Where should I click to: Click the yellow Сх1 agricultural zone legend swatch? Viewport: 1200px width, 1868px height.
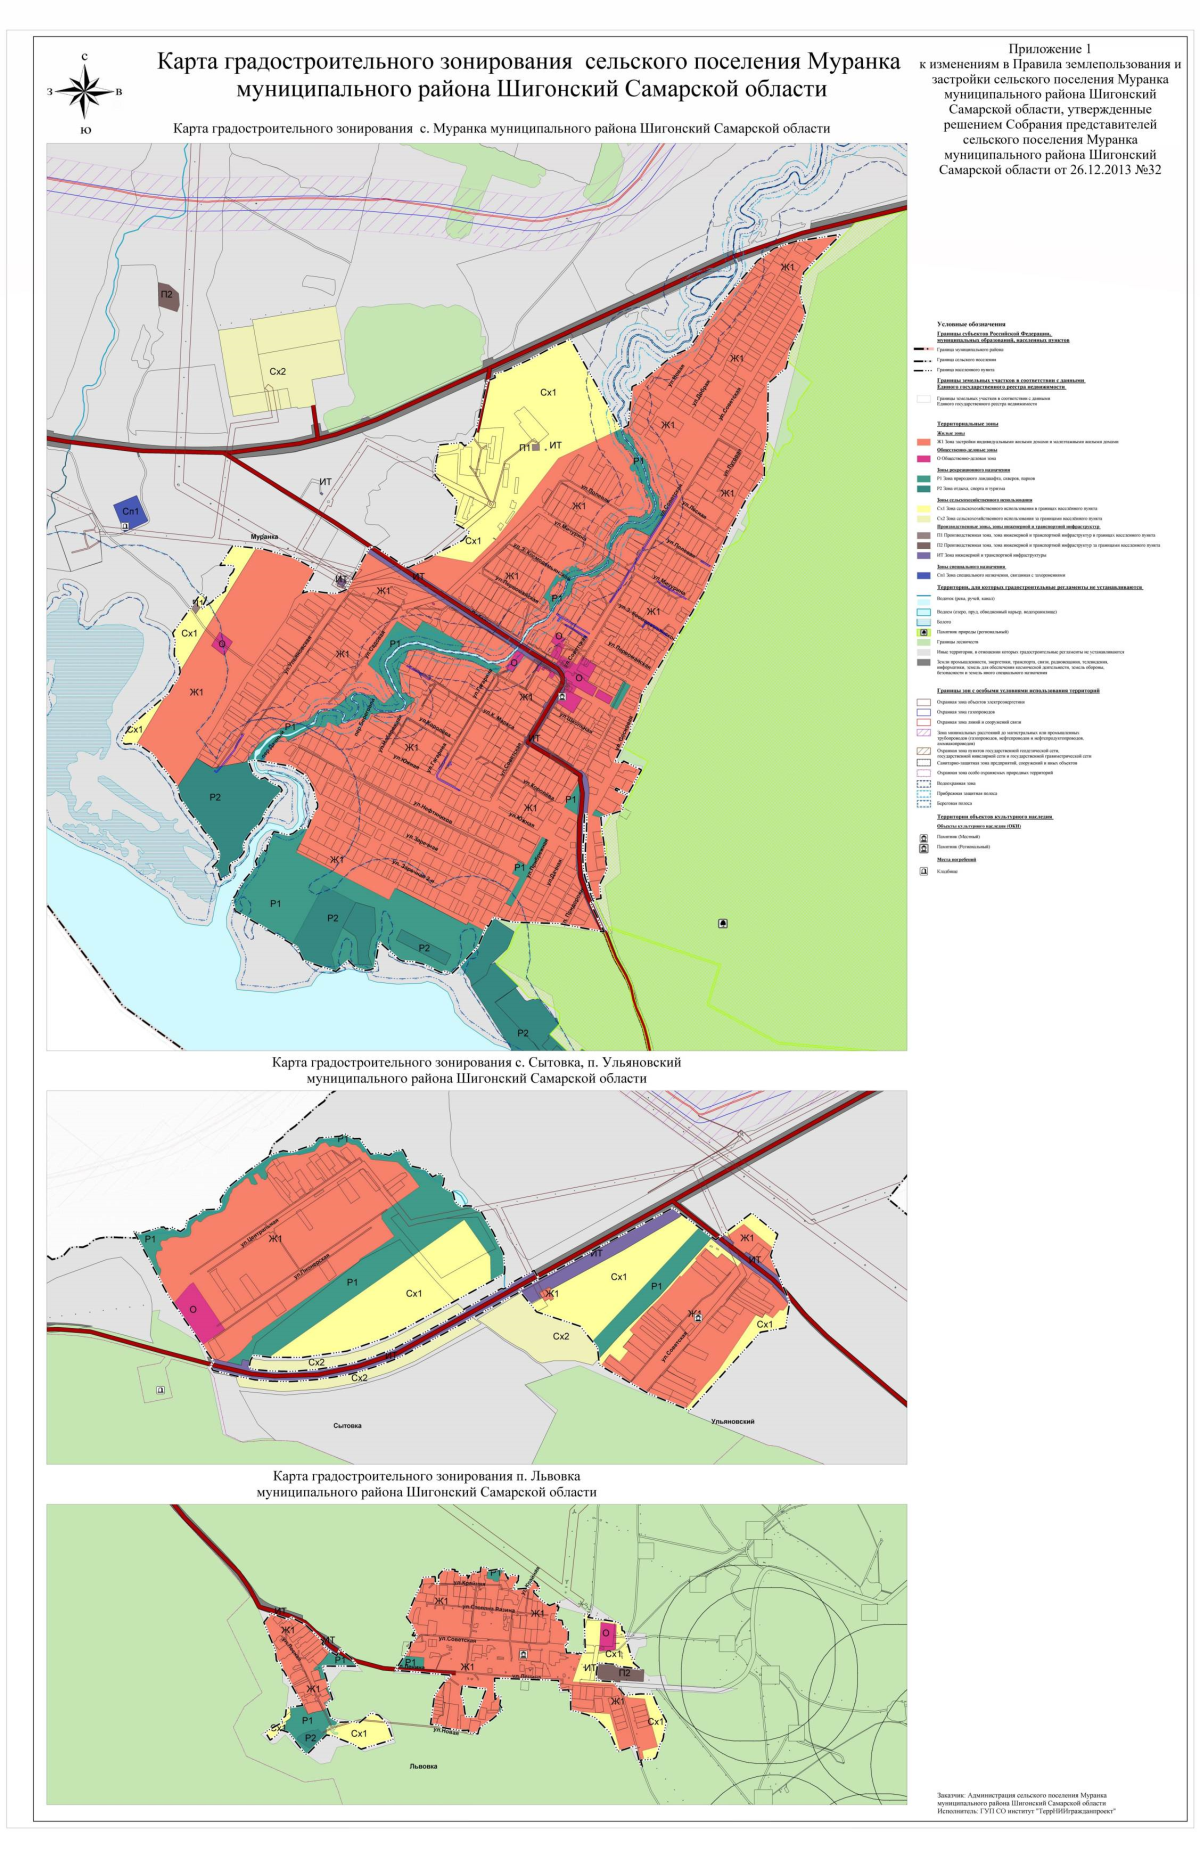click(923, 508)
